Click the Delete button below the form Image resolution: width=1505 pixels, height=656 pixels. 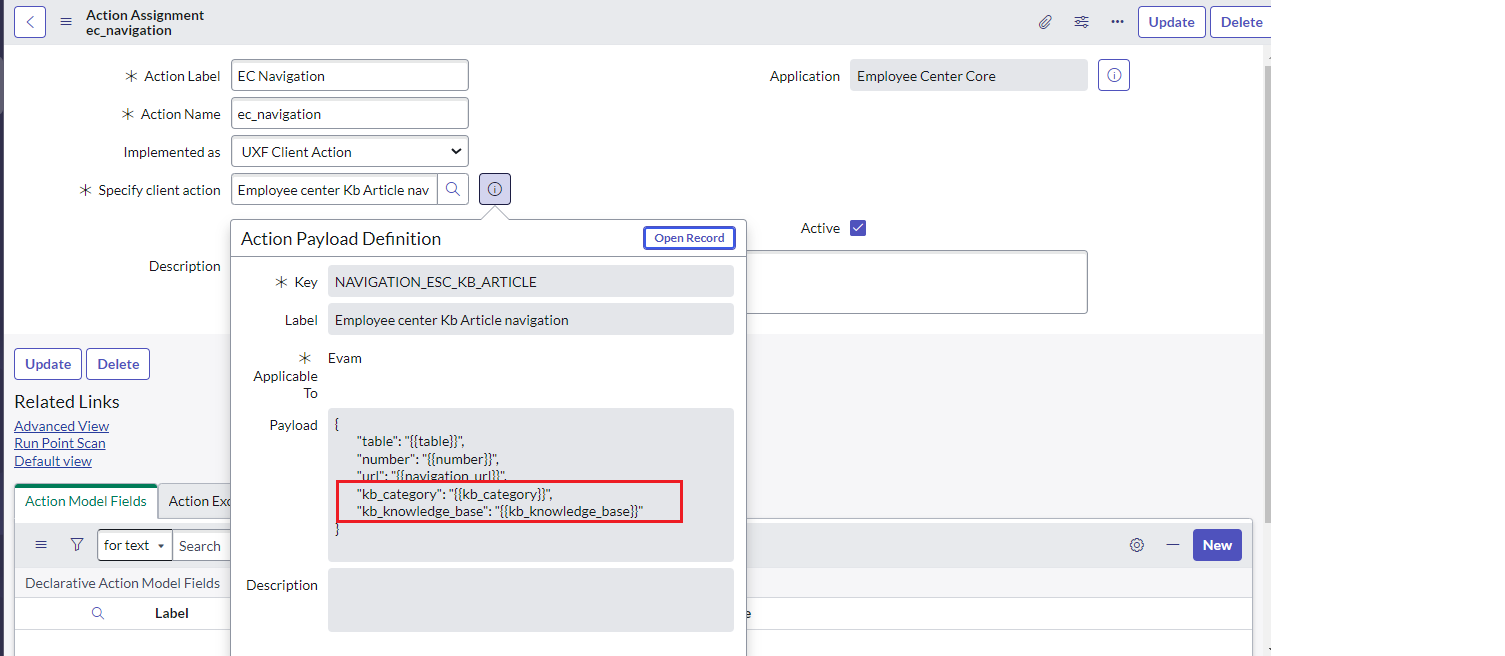coord(118,364)
